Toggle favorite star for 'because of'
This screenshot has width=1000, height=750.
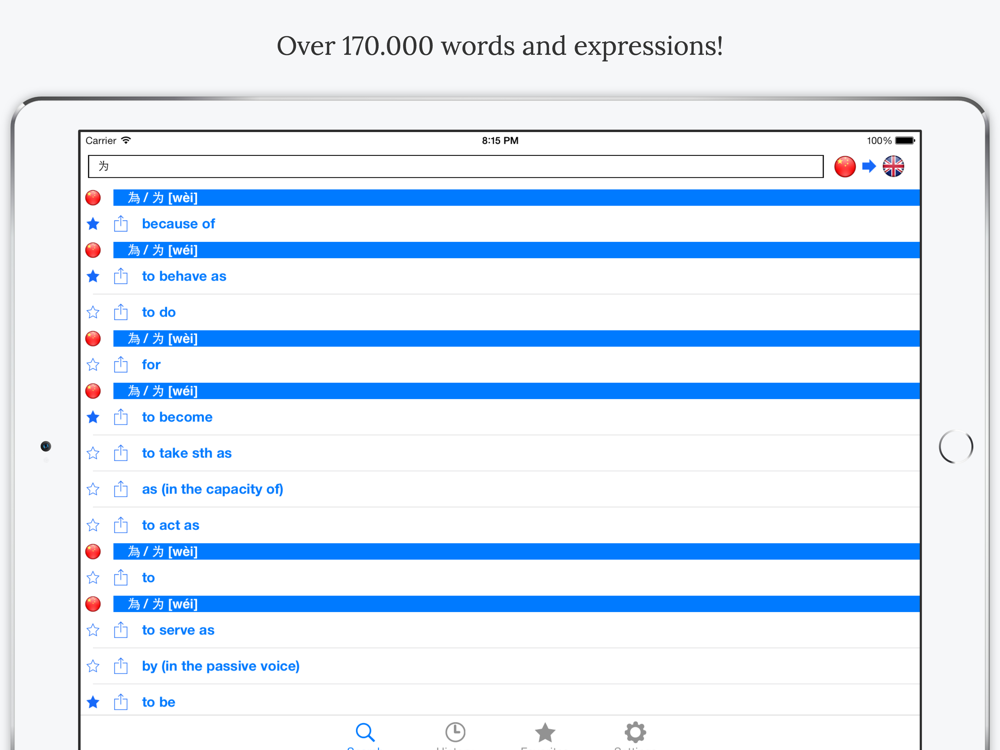pos(93,224)
